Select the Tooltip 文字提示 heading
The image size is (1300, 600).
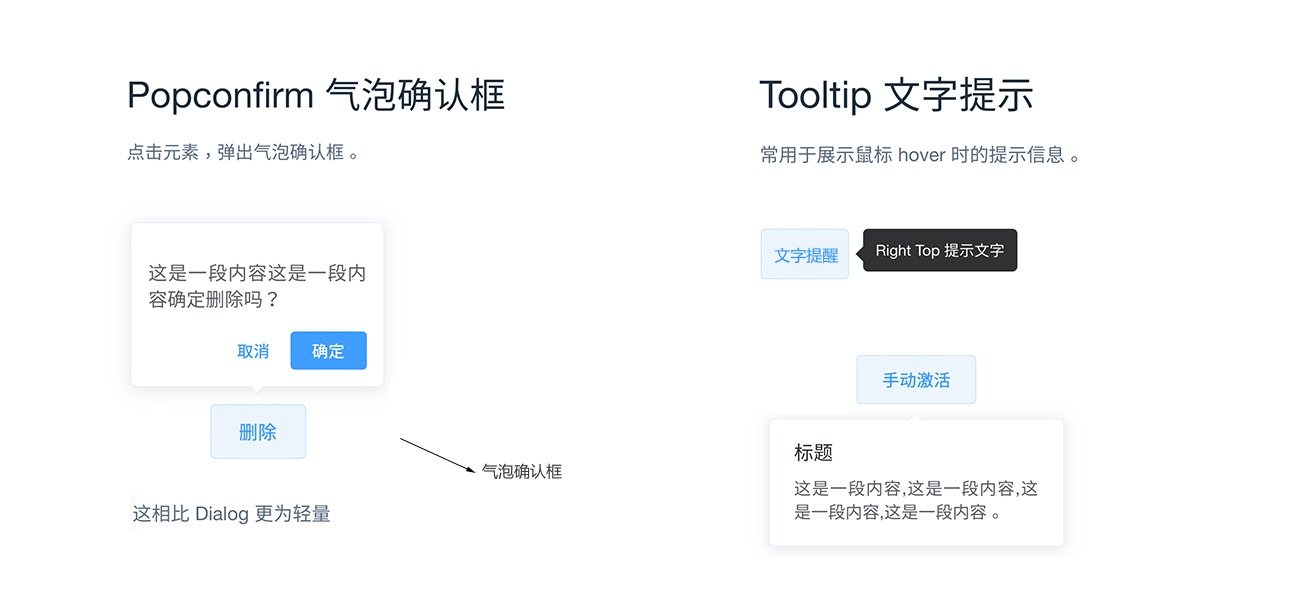[896, 96]
